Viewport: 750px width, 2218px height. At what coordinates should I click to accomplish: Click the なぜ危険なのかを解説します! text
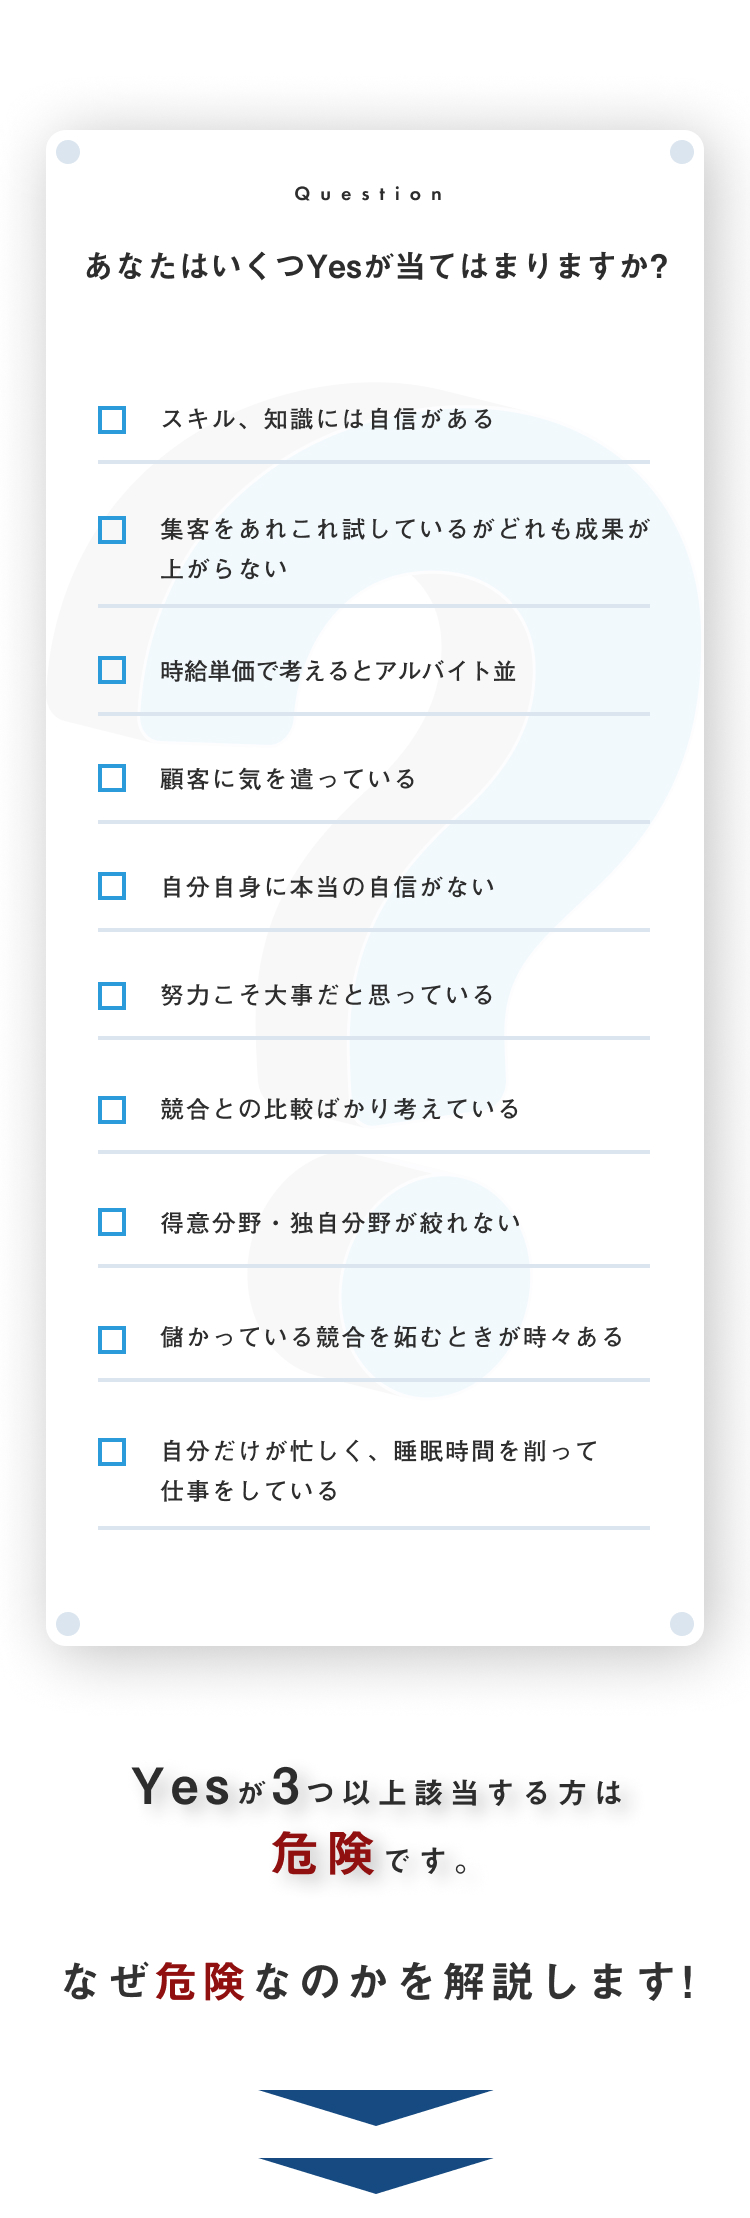click(377, 1981)
